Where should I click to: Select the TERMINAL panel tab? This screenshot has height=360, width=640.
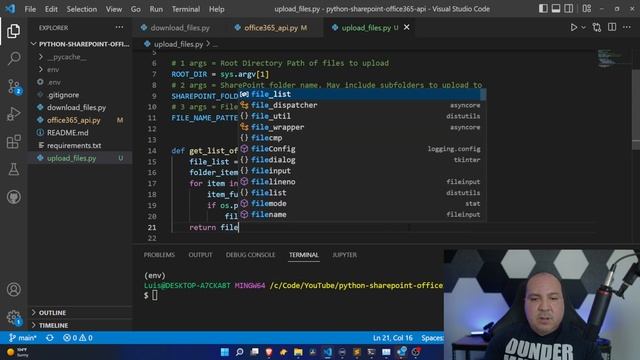(x=304, y=255)
